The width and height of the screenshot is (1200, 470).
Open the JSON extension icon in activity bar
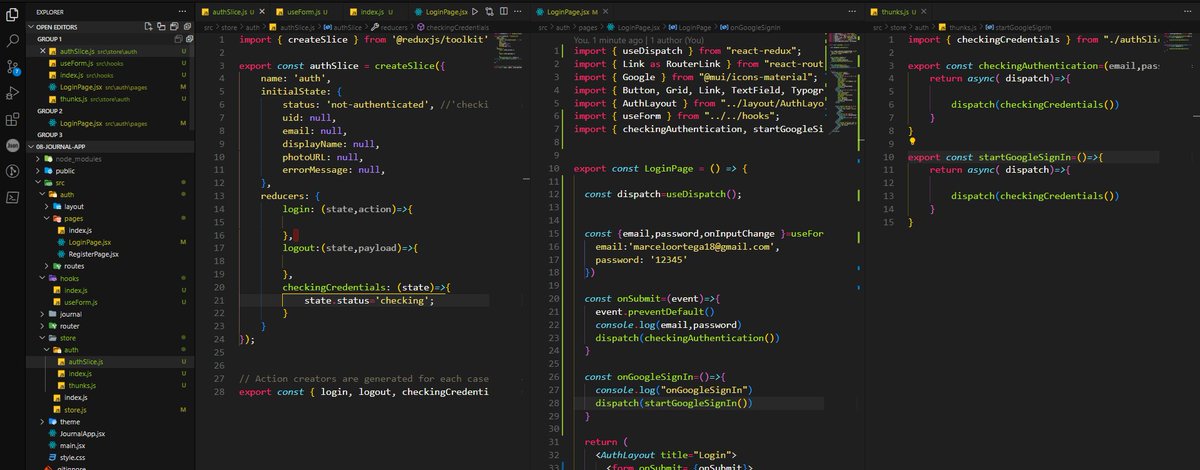pyautogui.click(x=13, y=145)
